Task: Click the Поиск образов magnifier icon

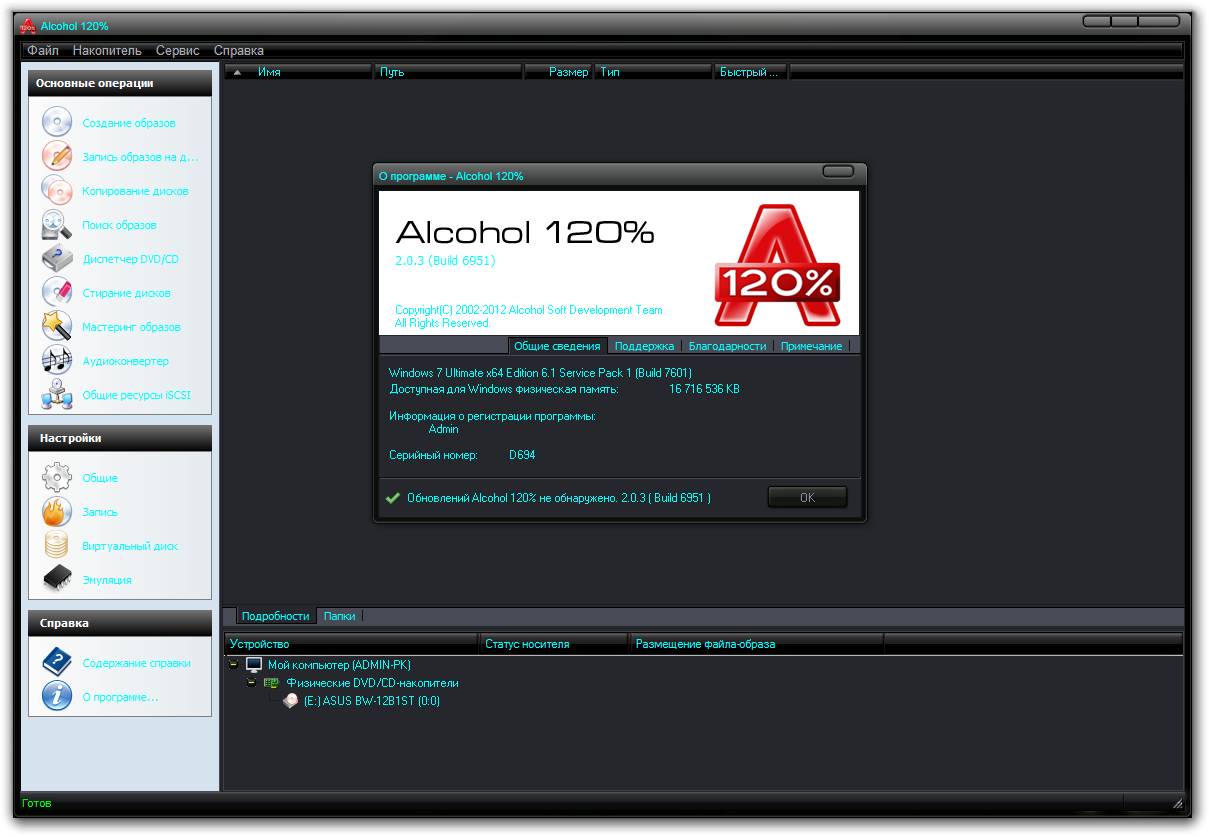Action: (56, 224)
